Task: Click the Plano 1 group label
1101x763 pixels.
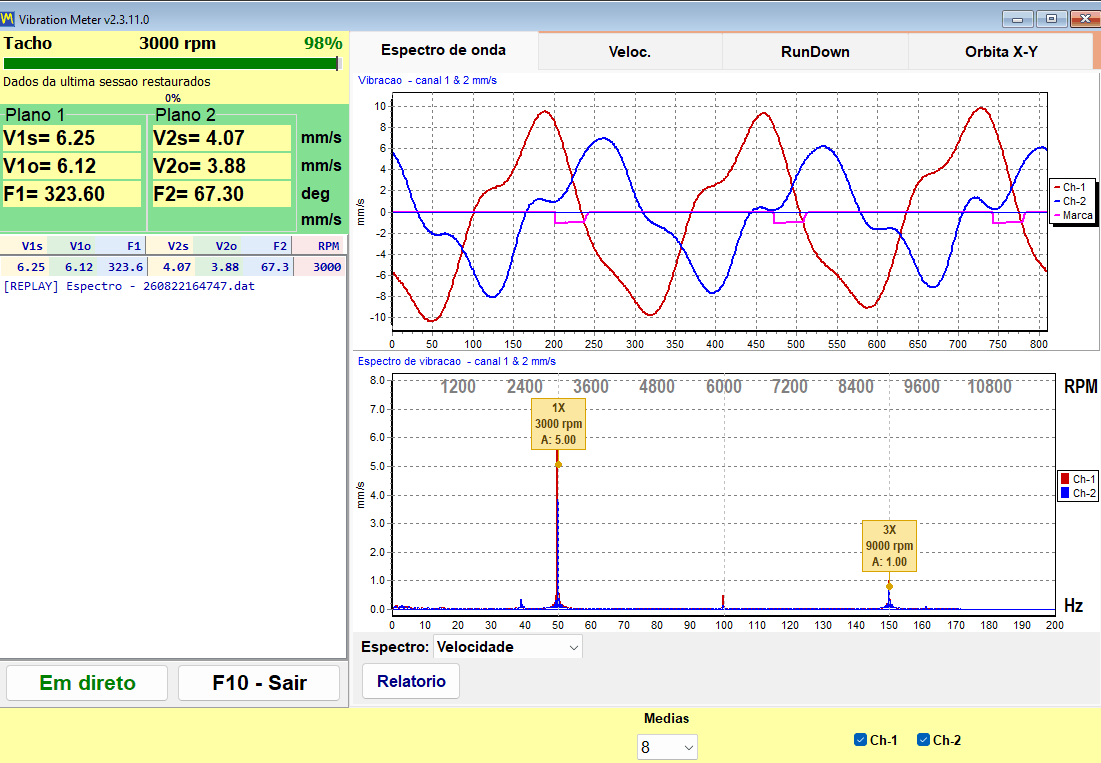Action: click(35, 114)
